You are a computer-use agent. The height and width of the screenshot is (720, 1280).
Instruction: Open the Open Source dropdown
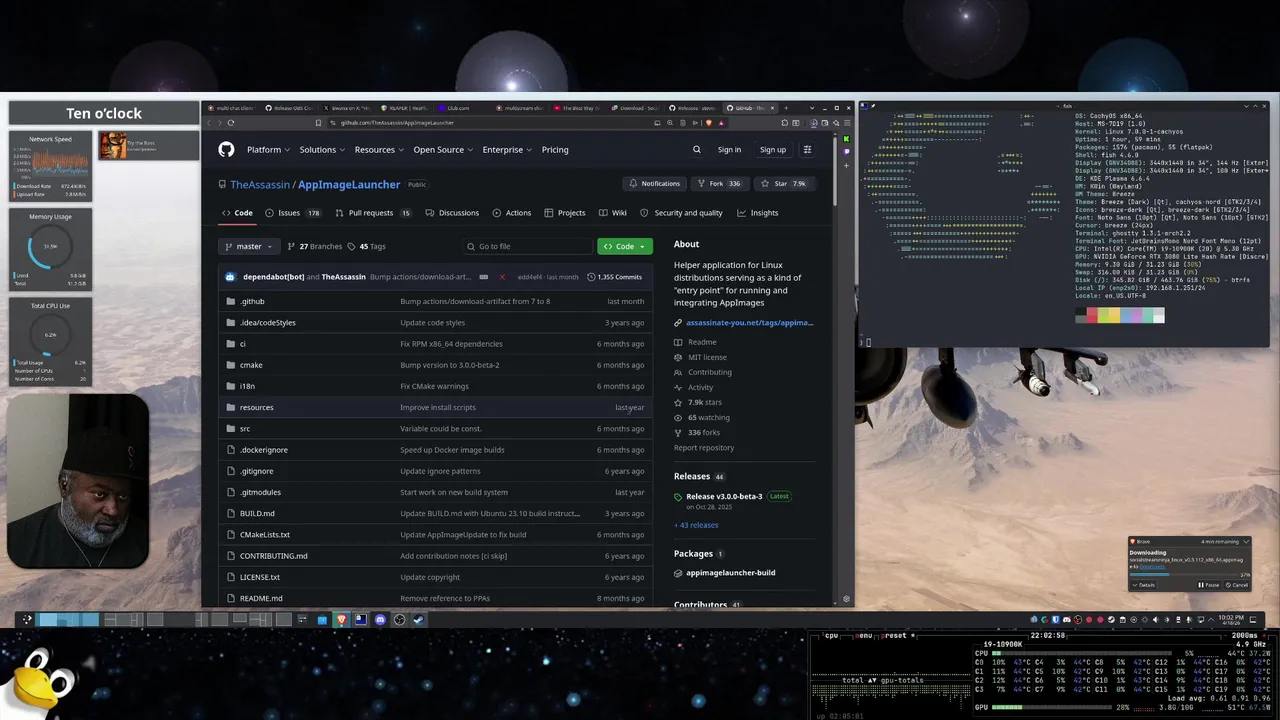[x=443, y=149]
